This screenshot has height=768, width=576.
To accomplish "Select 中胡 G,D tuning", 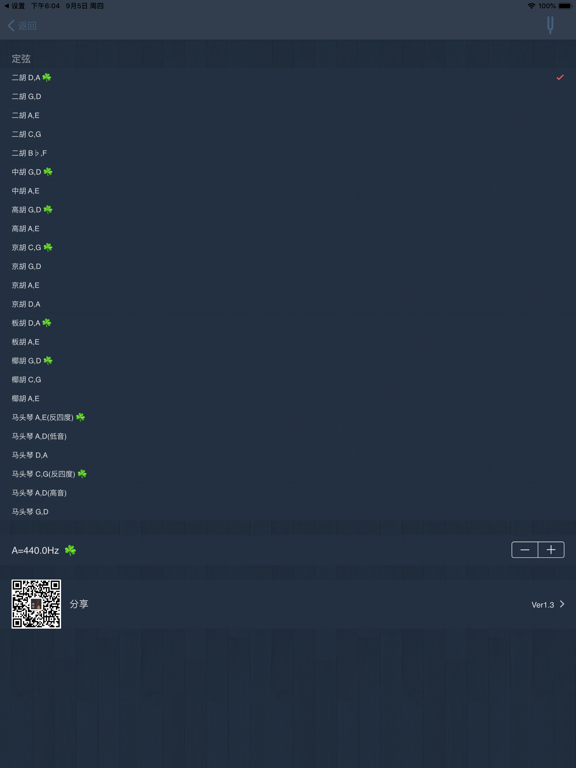I will point(288,172).
